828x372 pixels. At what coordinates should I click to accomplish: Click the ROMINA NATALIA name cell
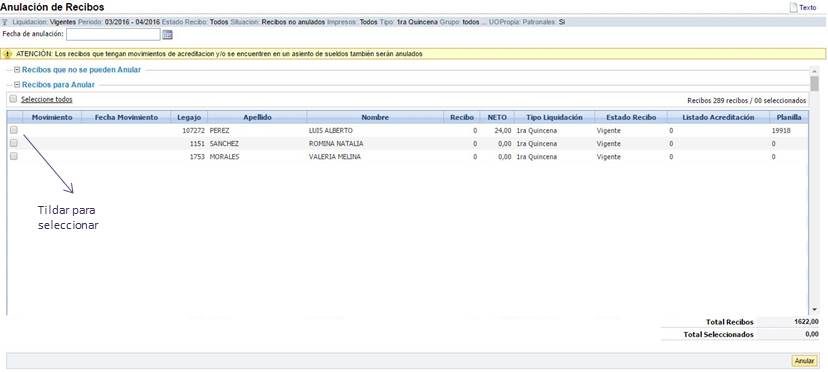coord(336,144)
